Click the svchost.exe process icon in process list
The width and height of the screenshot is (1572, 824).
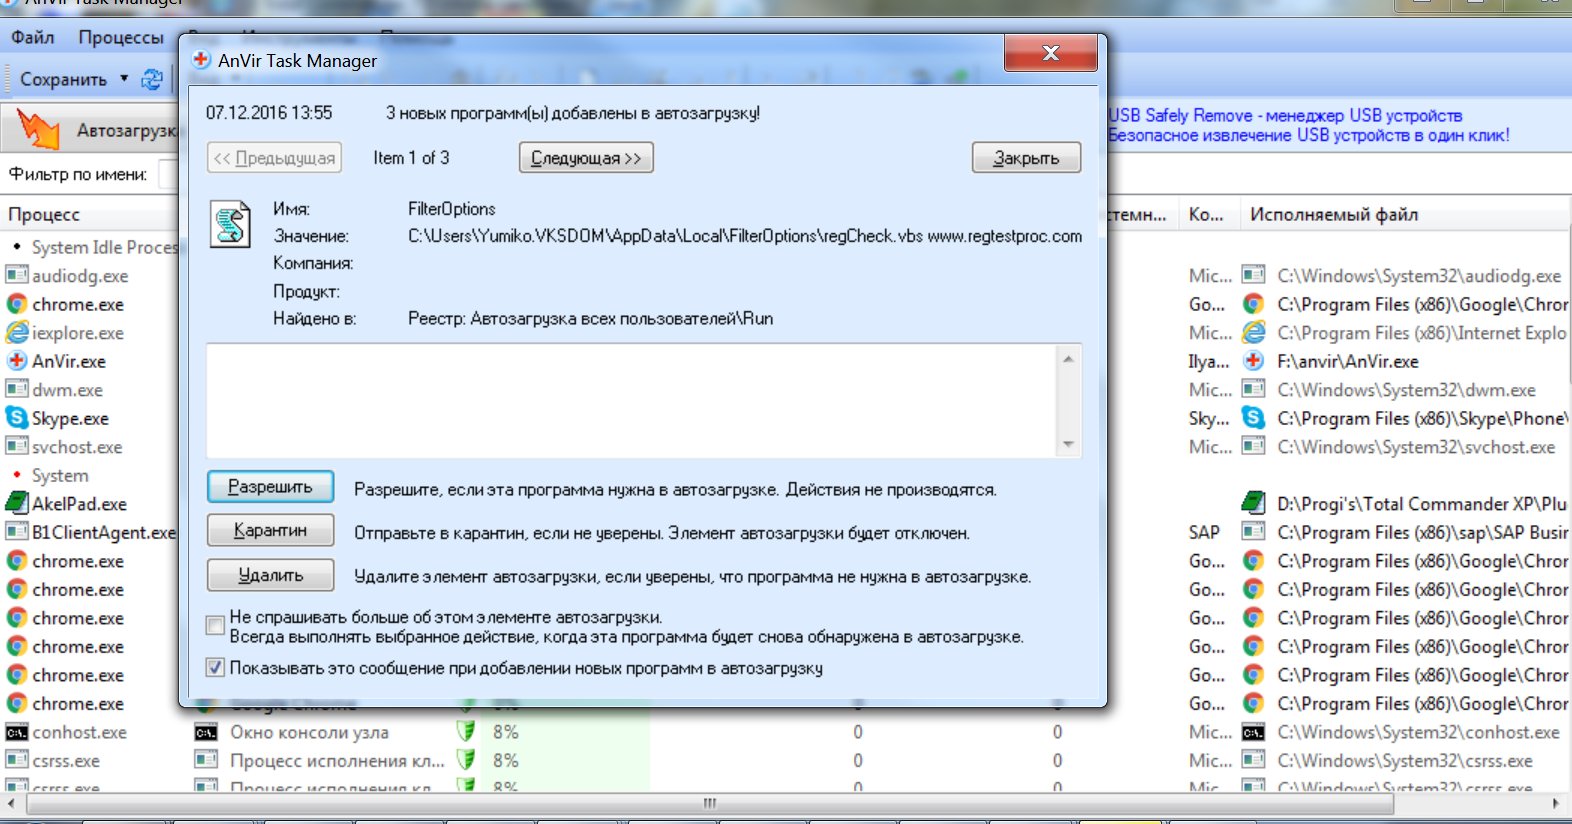[x=17, y=446]
